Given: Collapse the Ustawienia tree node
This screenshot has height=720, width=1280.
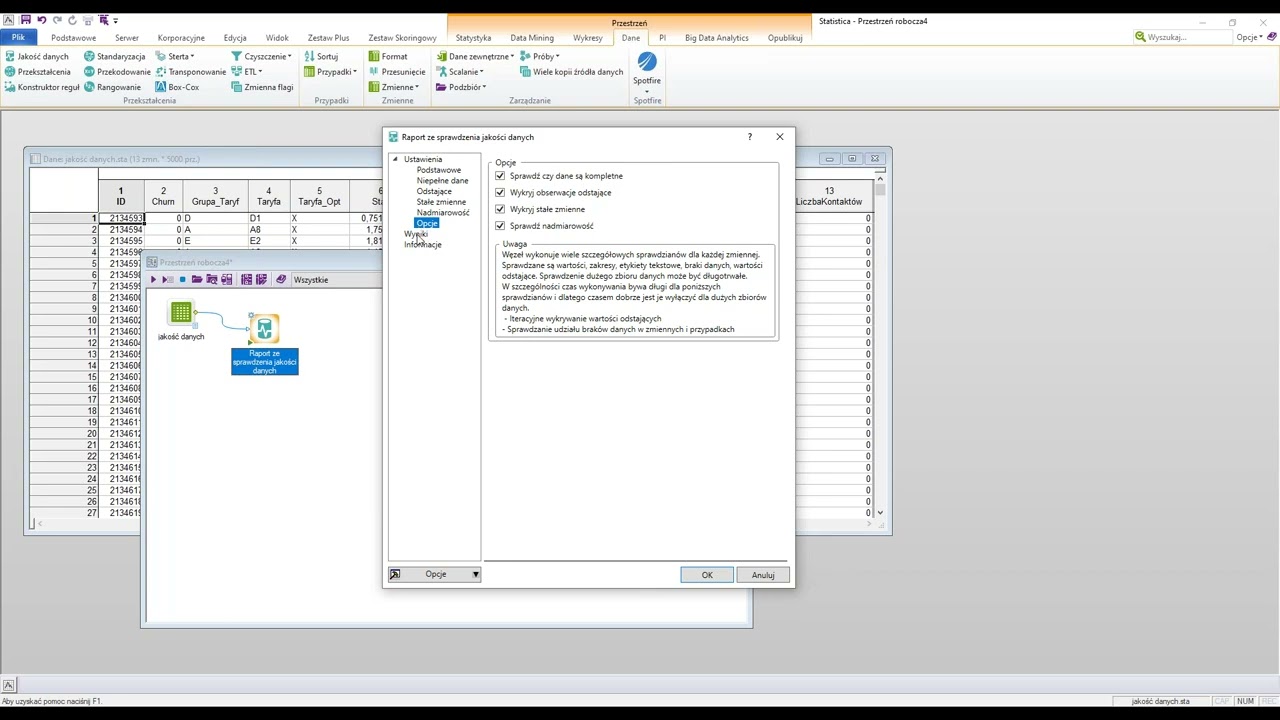Looking at the screenshot, I should 395,159.
